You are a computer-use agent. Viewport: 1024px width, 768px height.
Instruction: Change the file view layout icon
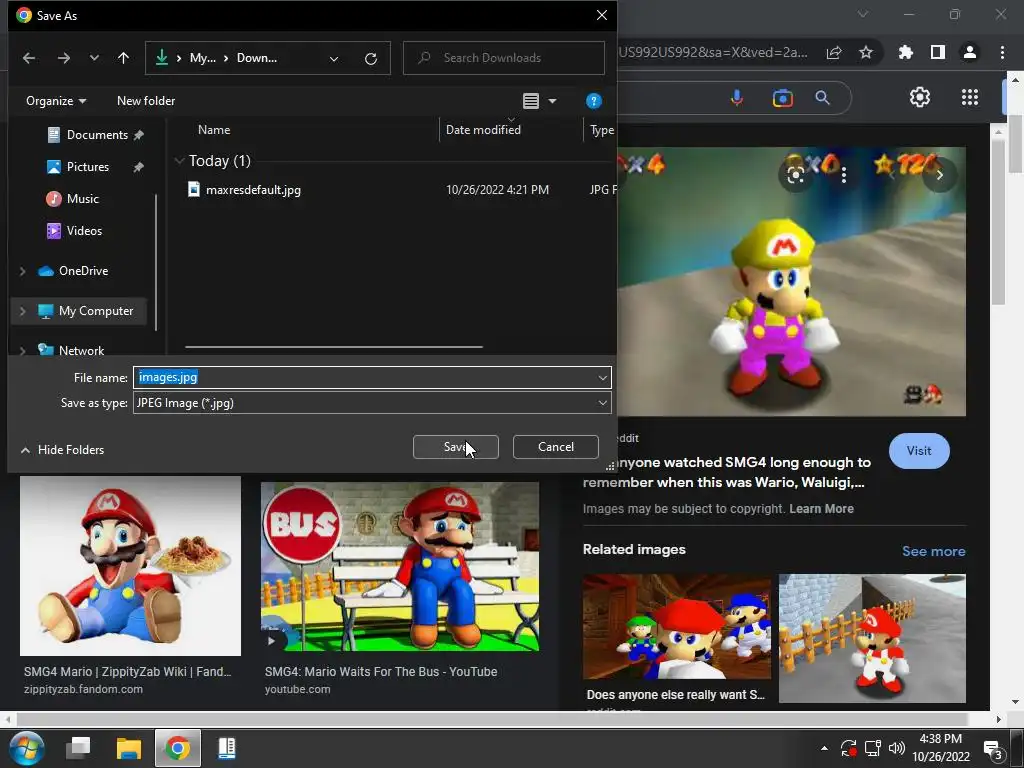click(531, 101)
